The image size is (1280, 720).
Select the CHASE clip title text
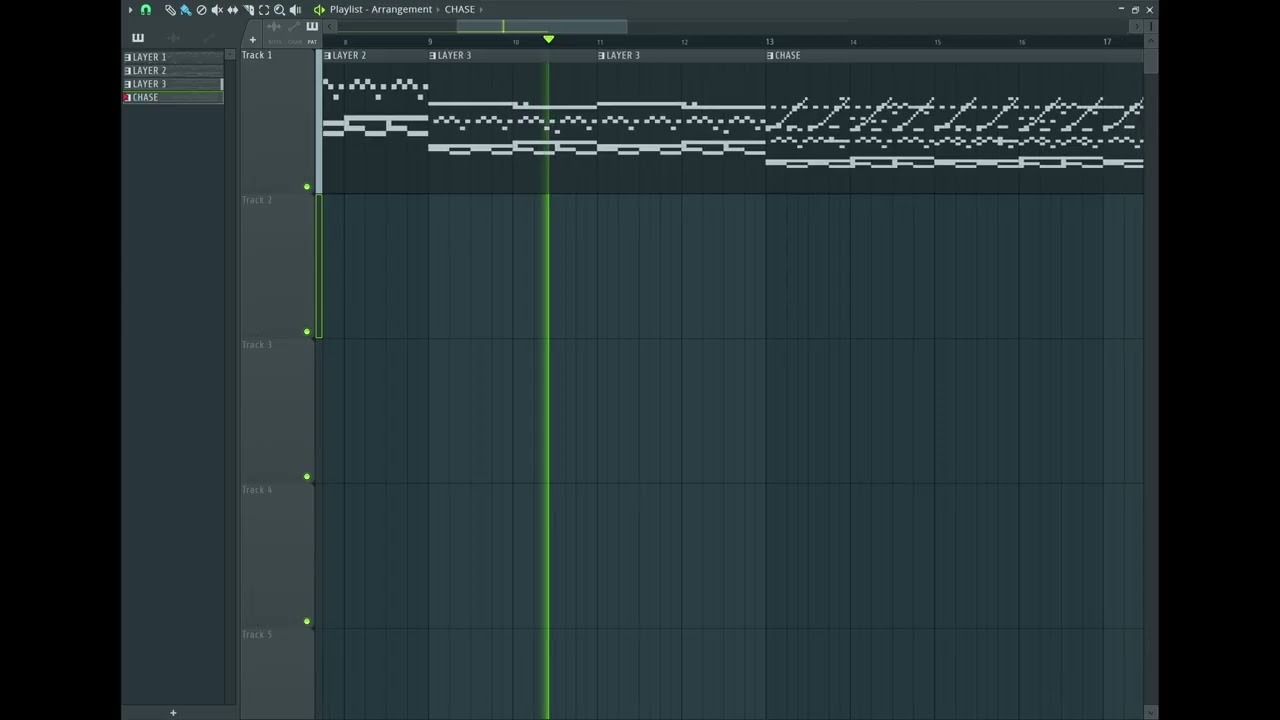(x=788, y=56)
